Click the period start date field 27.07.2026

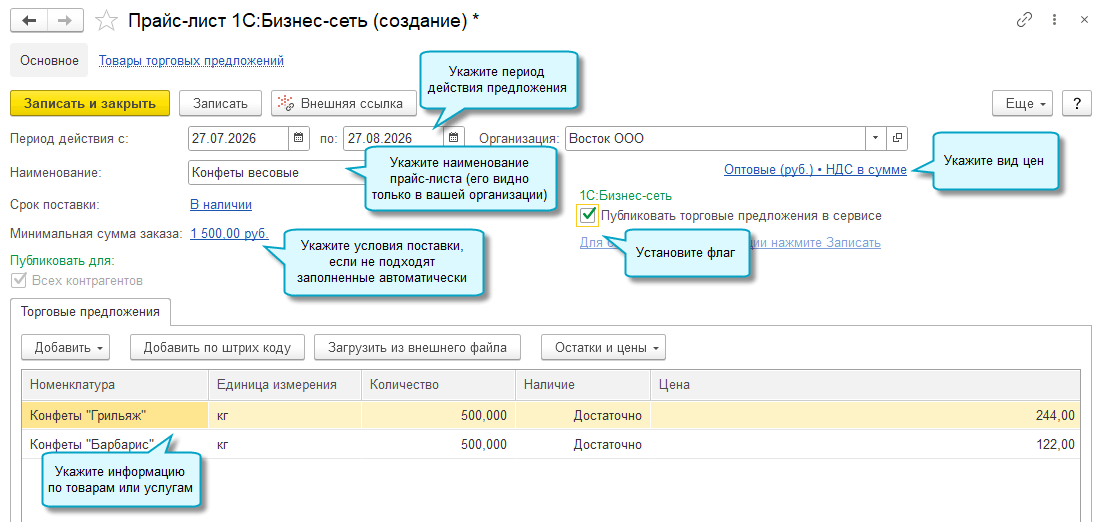pos(239,138)
